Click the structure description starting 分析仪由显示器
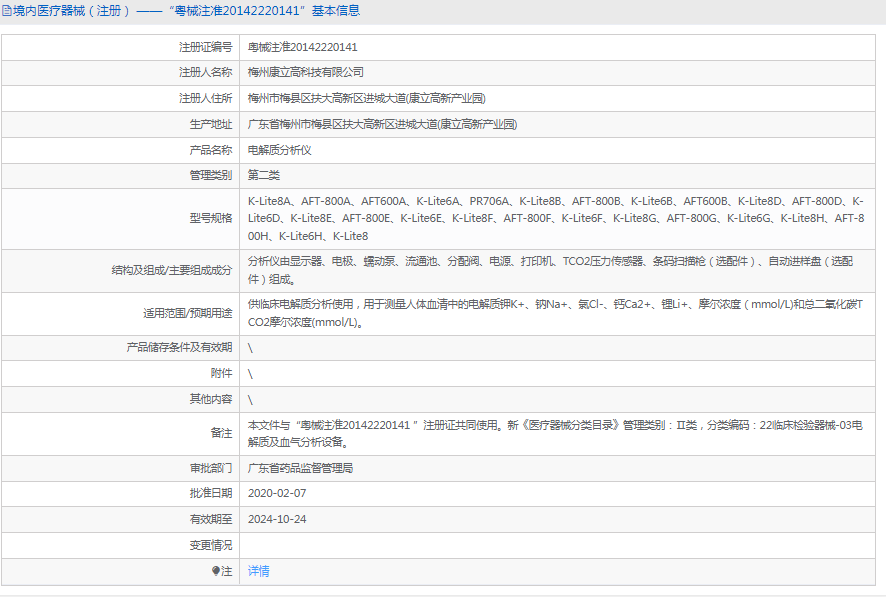Viewport: 886px width, 597px height. (550, 270)
